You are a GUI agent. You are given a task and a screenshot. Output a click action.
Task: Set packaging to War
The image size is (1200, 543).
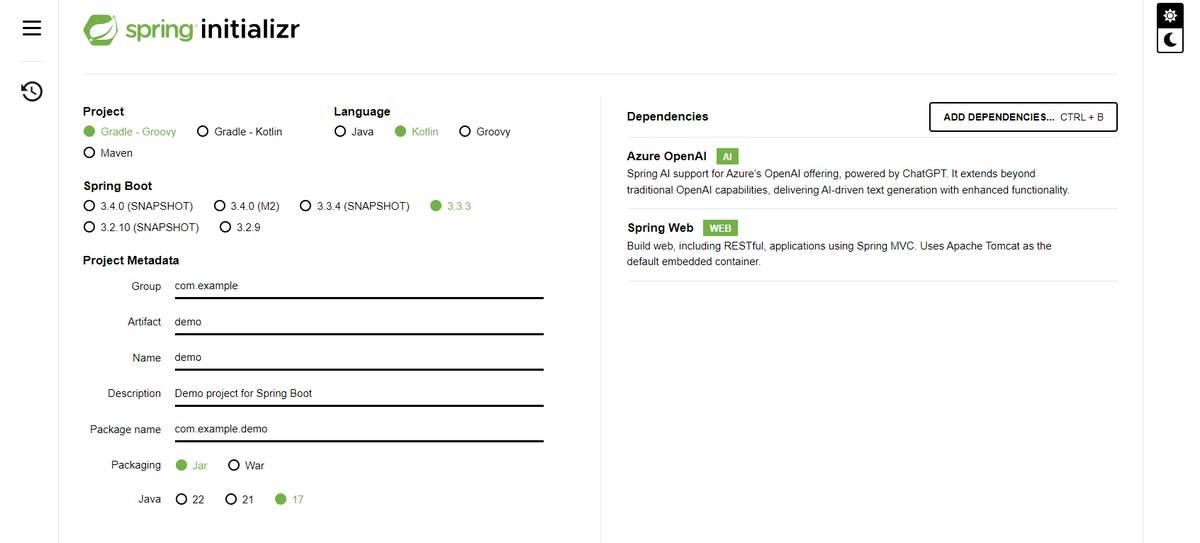pyautogui.click(x=246, y=465)
